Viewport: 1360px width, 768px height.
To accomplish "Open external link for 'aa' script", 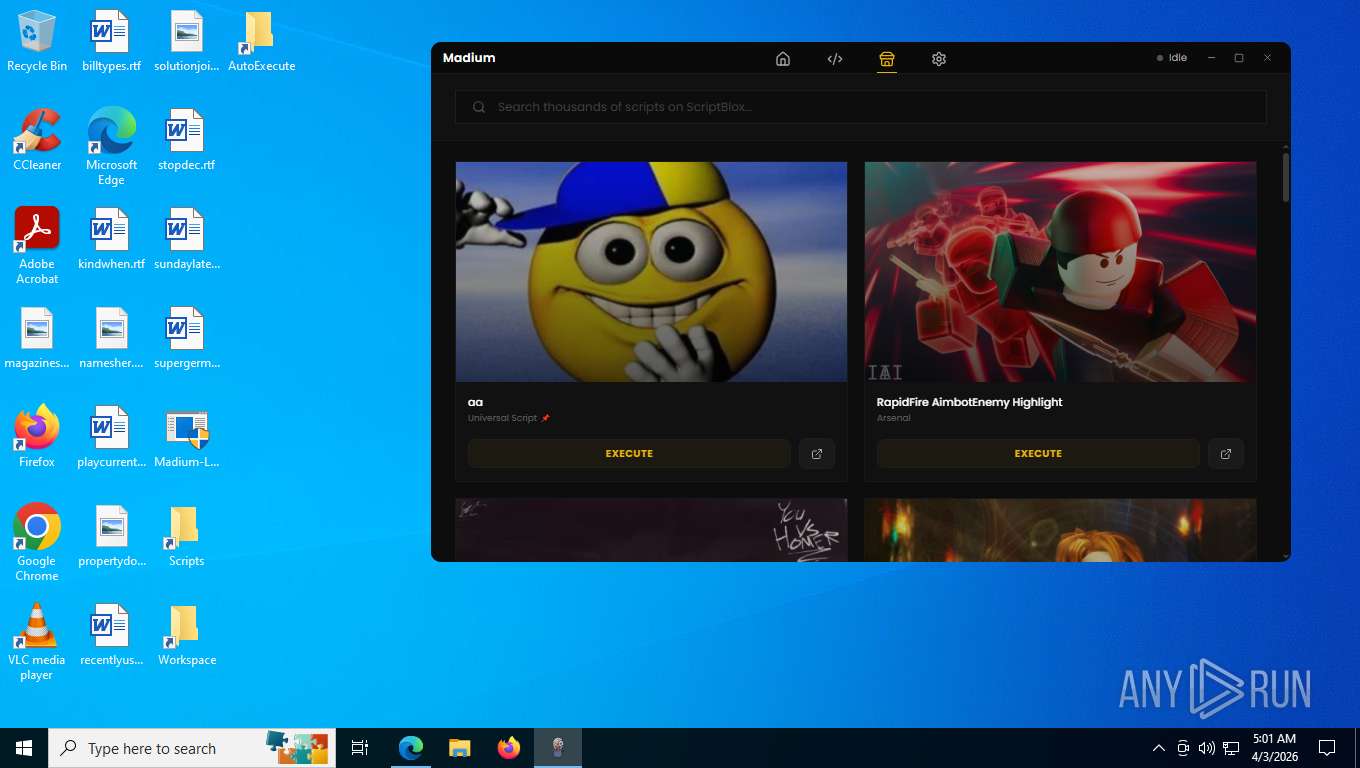I will [817, 454].
